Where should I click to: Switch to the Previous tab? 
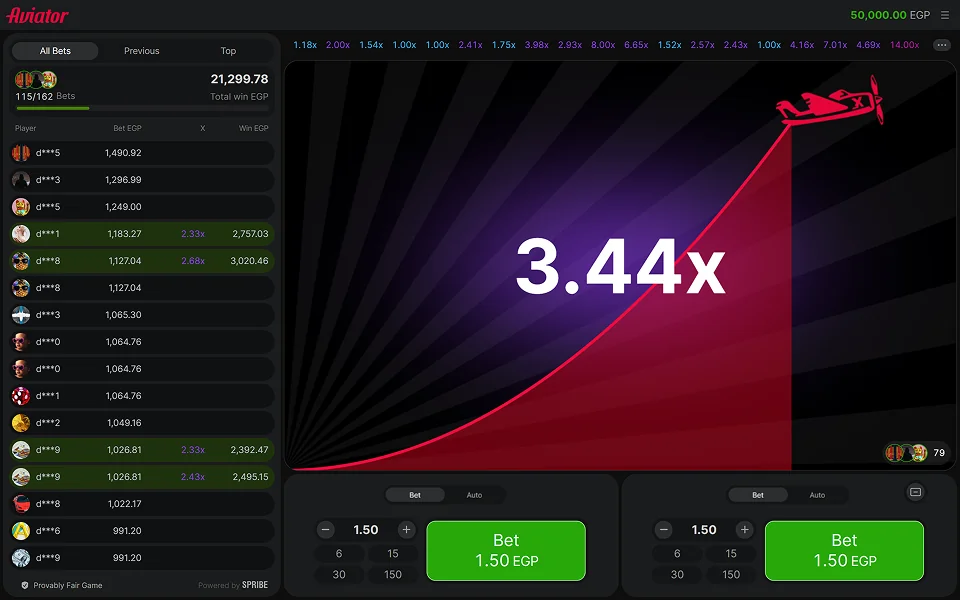[141, 51]
